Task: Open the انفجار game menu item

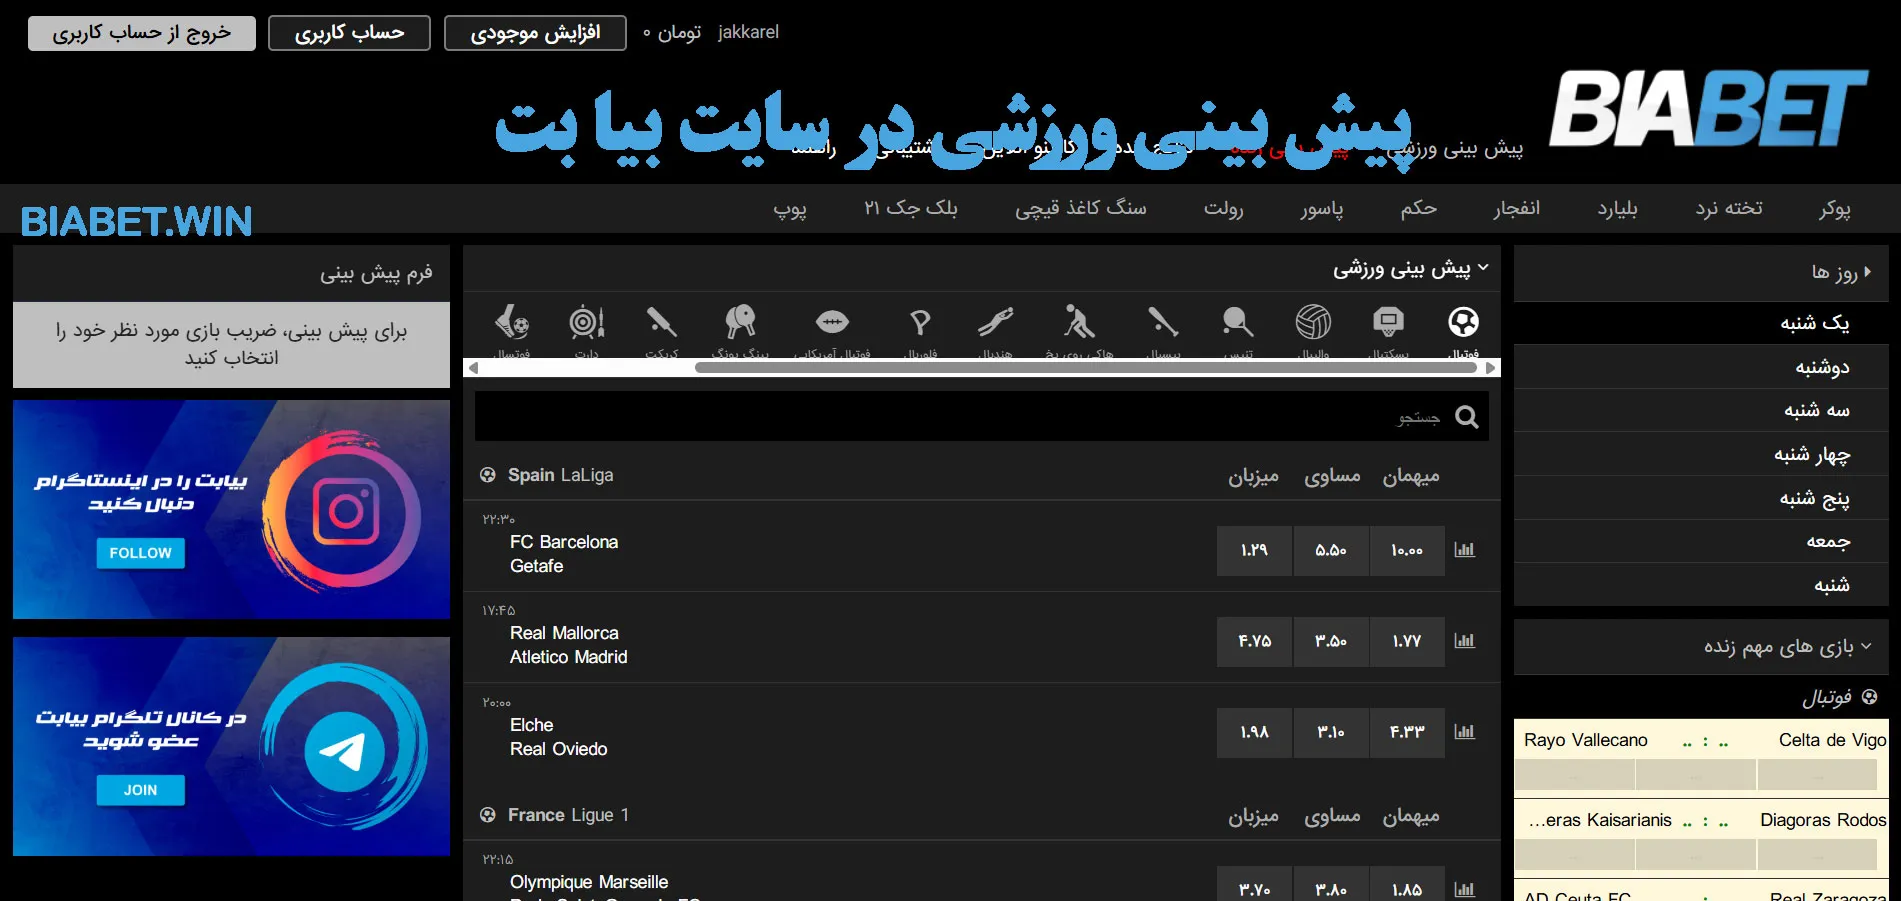Action: tap(1516, 208)
